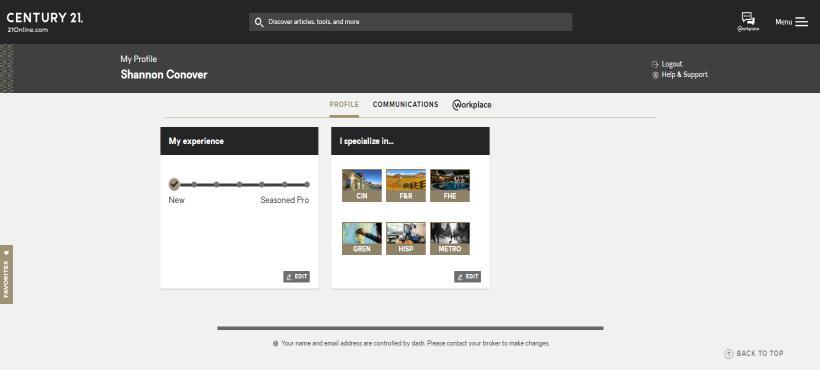Select the Profile tab
The image size is (820, 370).
pos(344,105)
